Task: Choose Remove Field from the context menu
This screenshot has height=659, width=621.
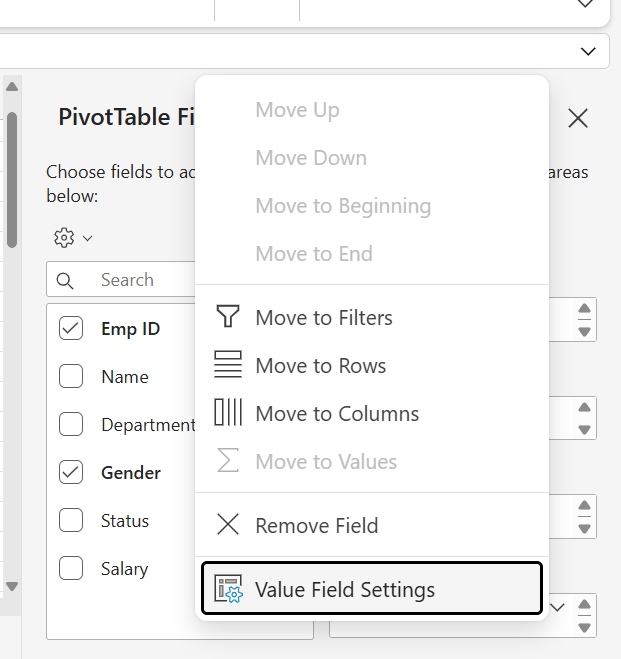Action: [x=316, y=526]
